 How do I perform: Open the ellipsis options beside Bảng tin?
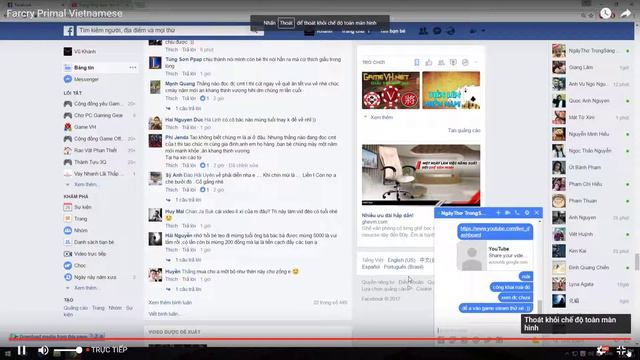click(133, 67)
